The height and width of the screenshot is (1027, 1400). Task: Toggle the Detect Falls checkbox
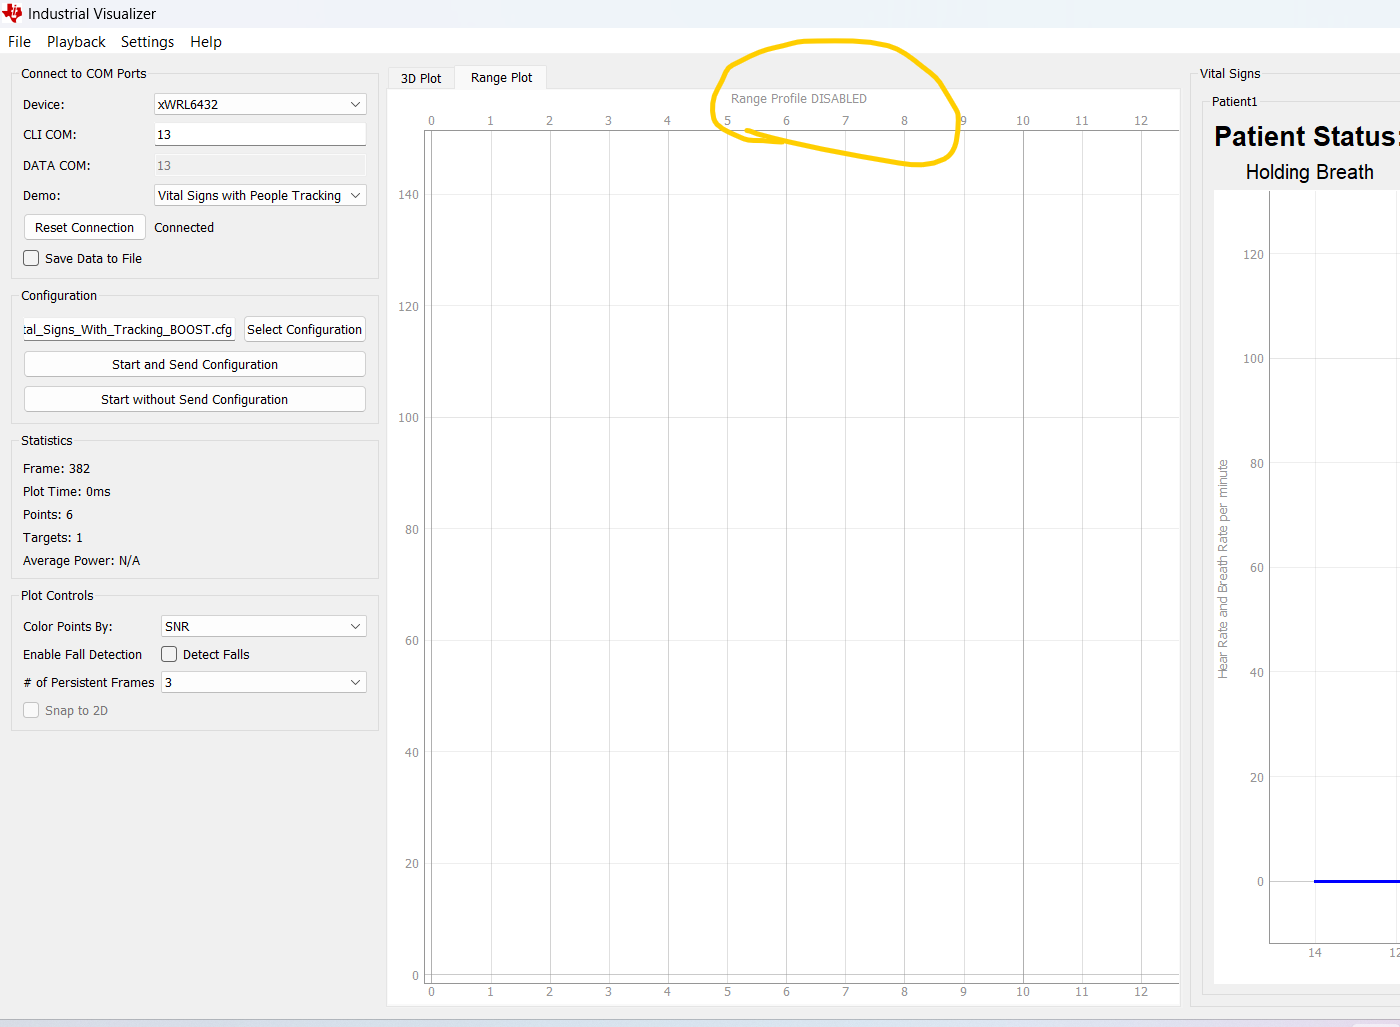[170, 654]
